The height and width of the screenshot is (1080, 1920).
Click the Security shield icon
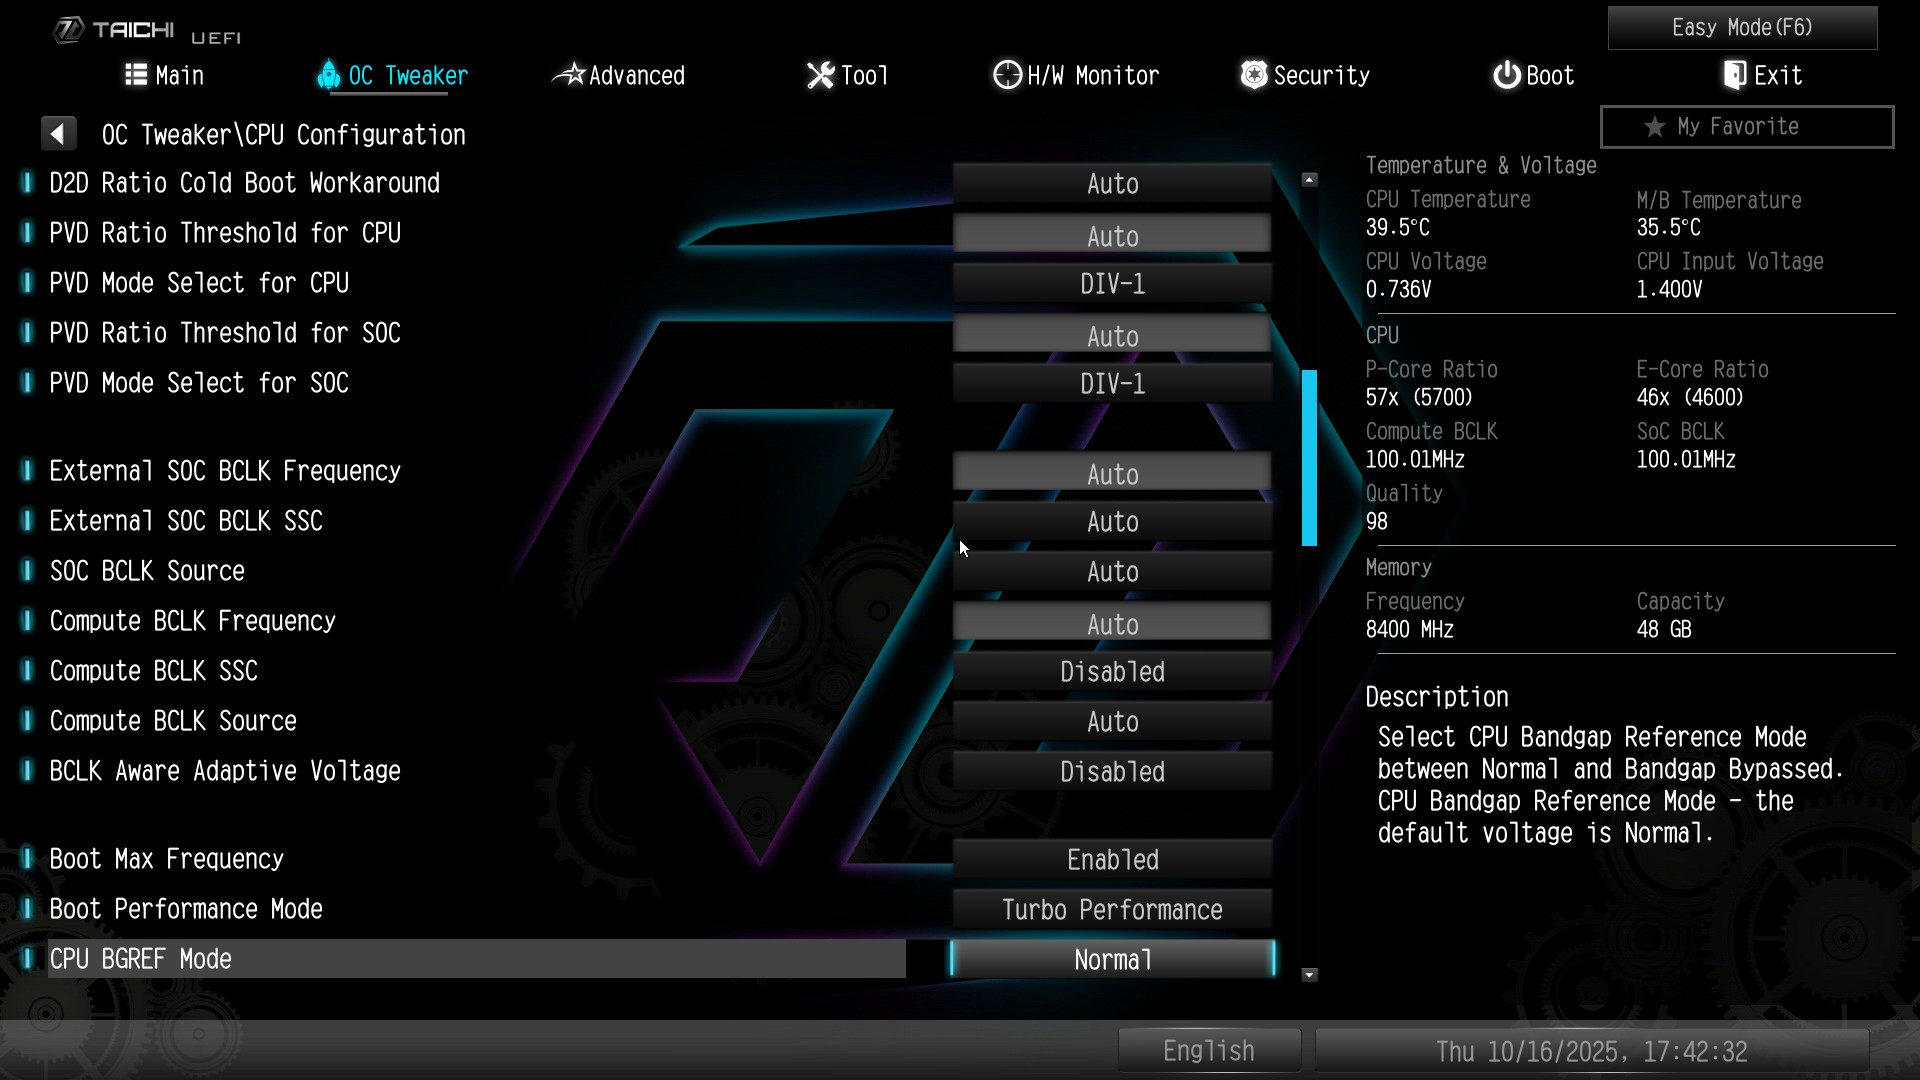pyautogui.click(x=1254, y=75)
